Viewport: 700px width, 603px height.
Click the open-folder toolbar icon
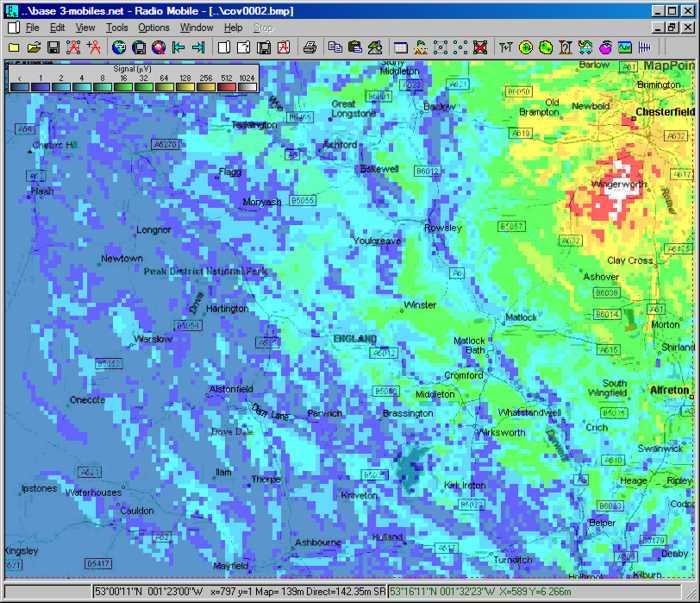[x=34, y=47]
